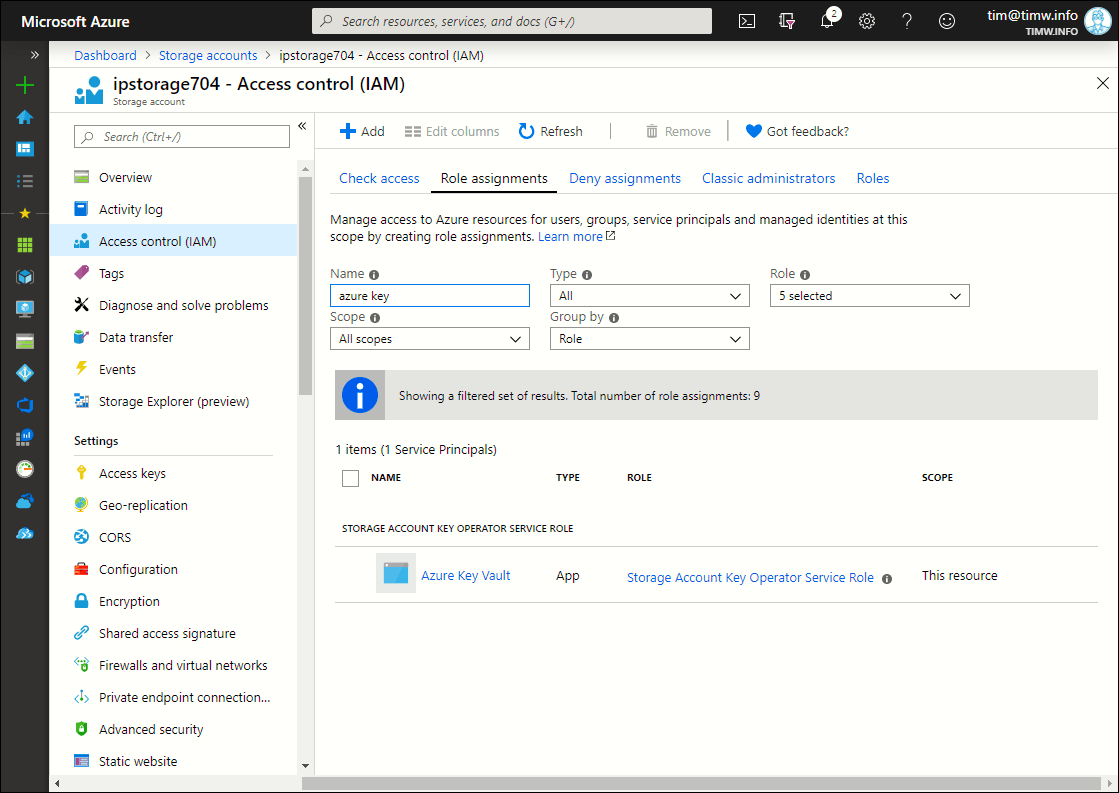Send feedback using the smiley icon
Screen dimensions: 1119x793
point(947,21)
